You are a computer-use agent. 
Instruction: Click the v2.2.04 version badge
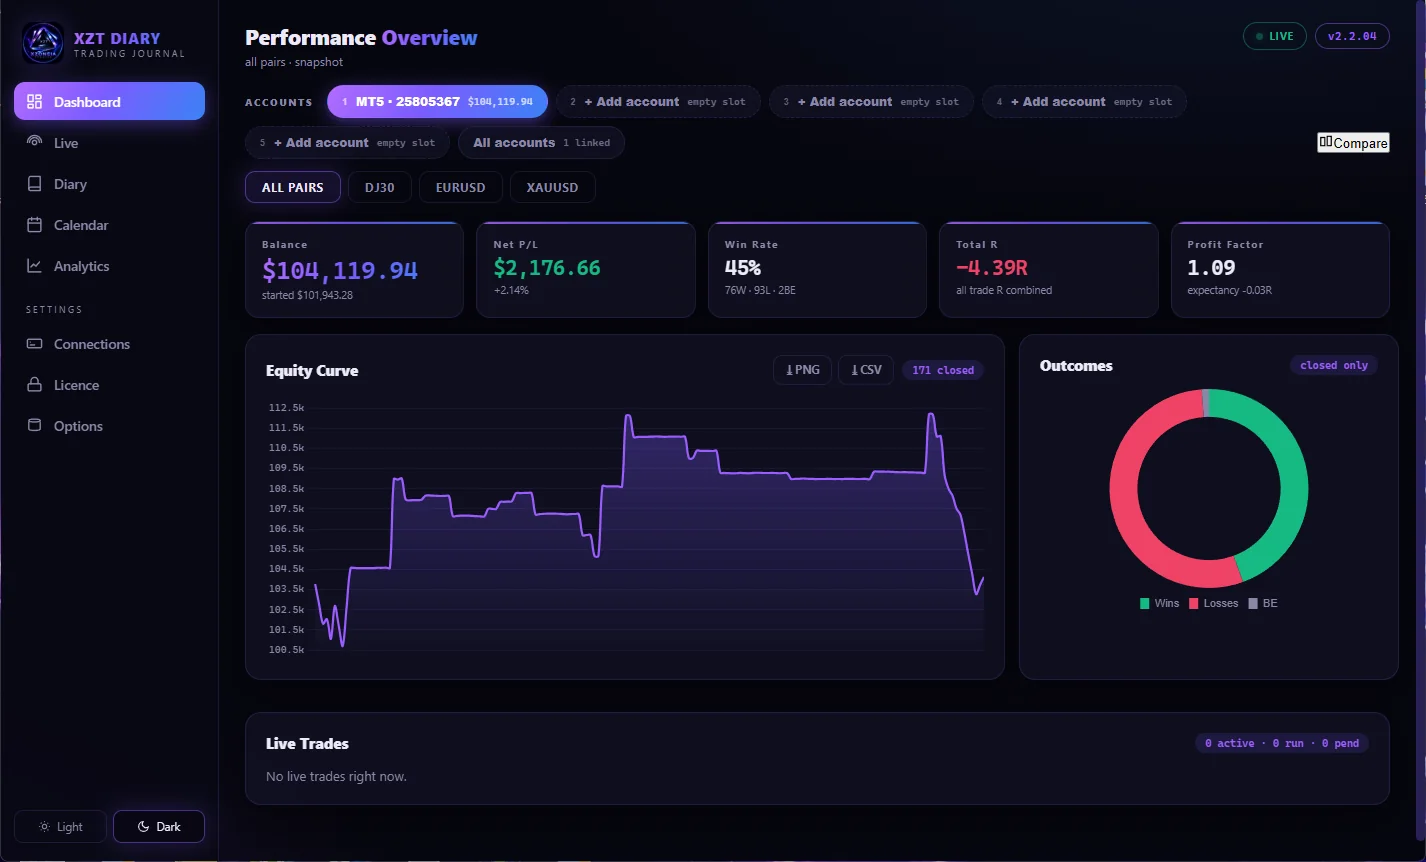[1352, 36]
